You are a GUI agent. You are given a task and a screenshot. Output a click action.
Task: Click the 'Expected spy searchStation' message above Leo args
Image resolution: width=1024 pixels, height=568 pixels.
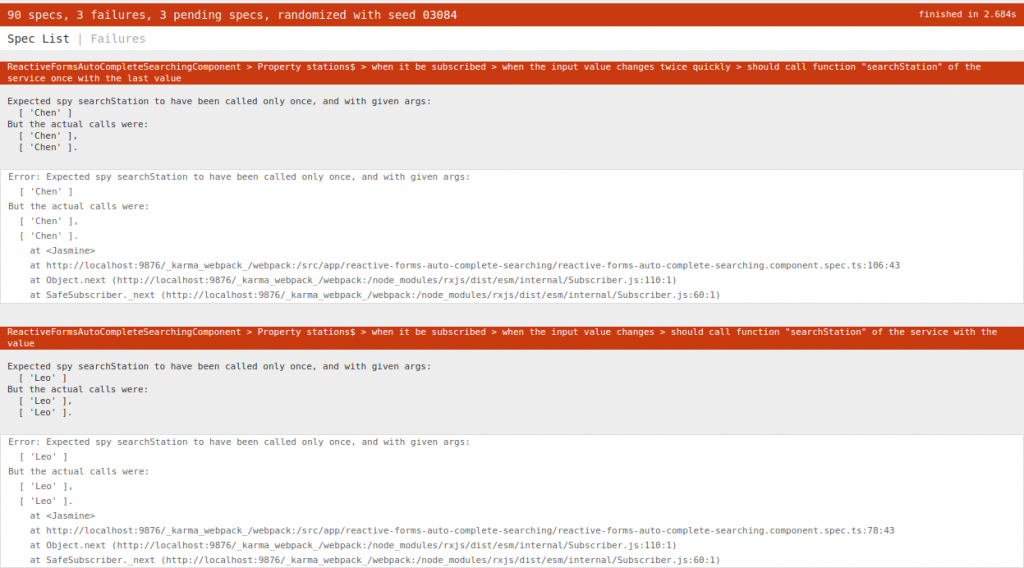point(219,366)
